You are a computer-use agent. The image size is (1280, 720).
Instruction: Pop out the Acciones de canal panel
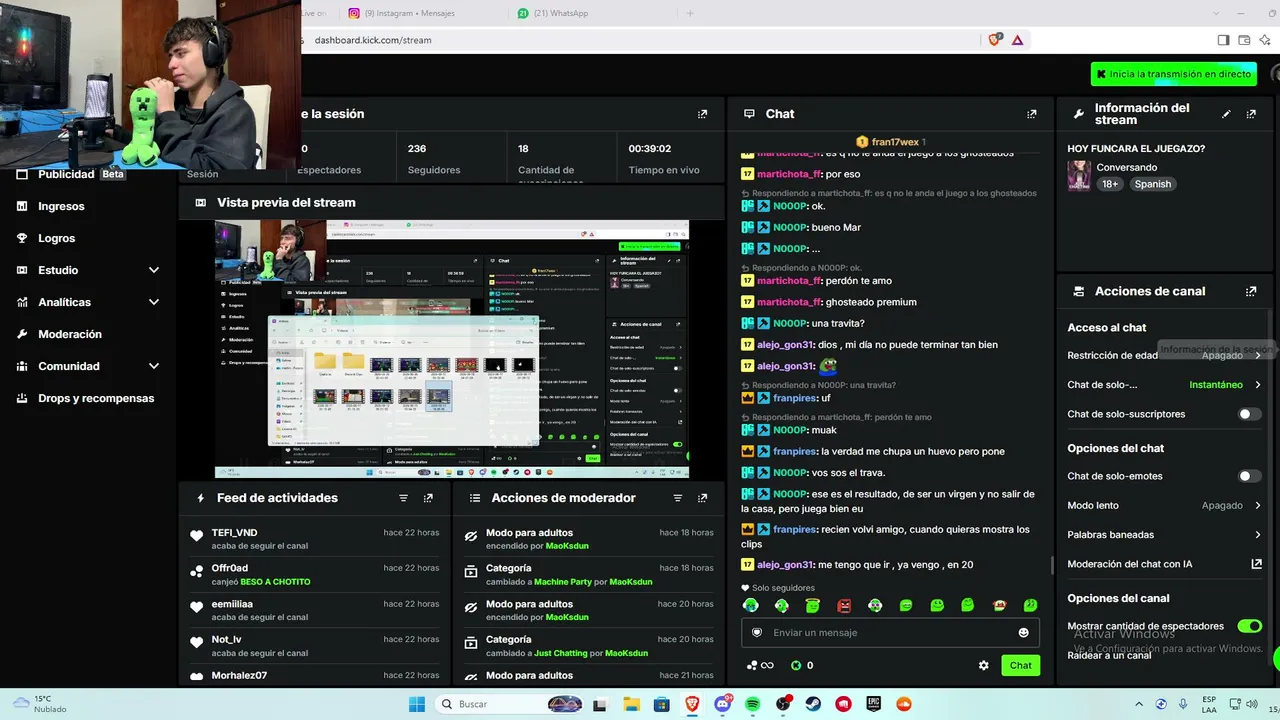click(x=1251, y=291)
